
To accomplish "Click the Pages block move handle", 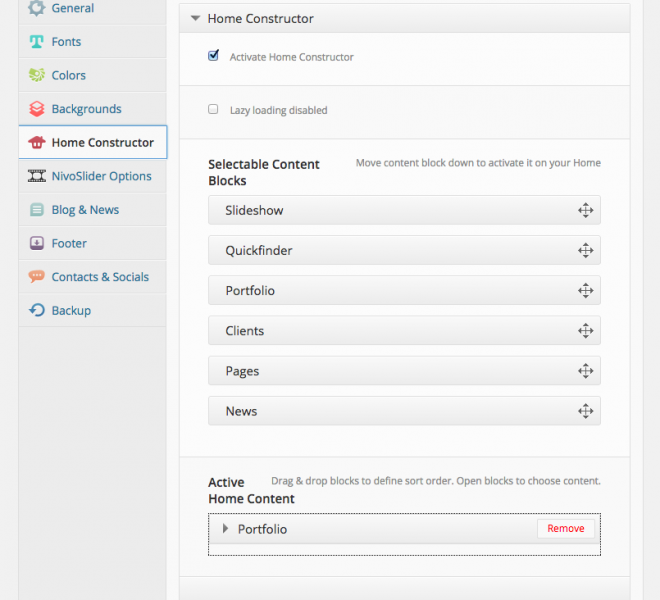I will coord(586,371).
